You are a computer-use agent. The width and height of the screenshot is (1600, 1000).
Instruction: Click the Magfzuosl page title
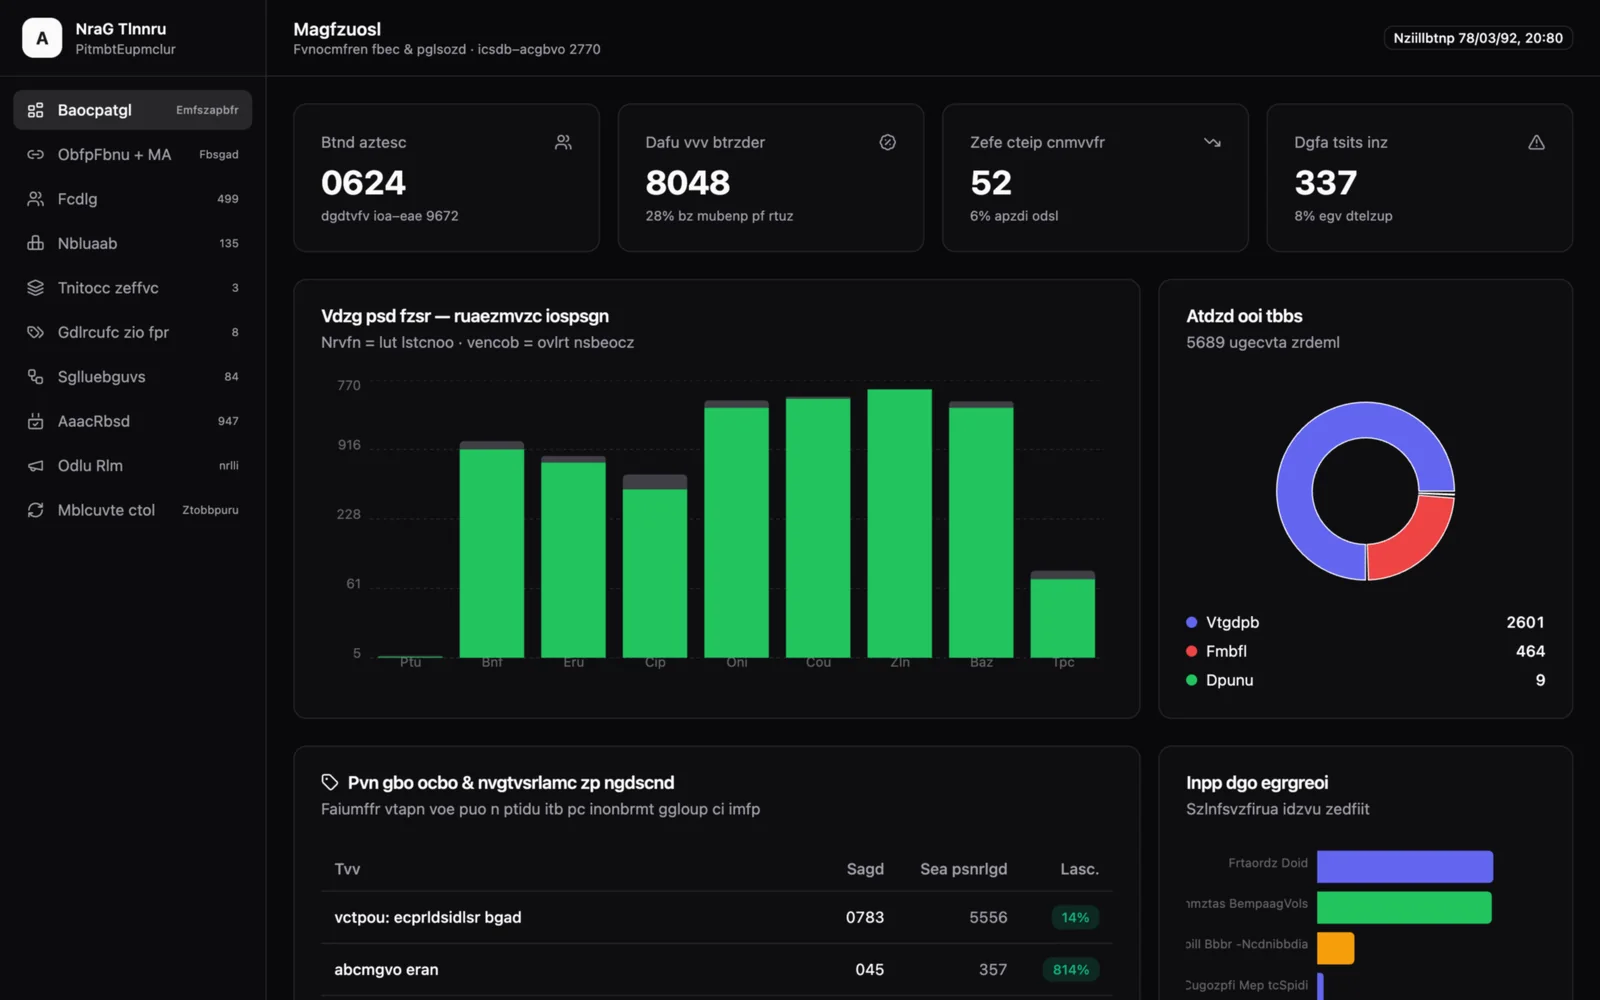pos(337,29)
